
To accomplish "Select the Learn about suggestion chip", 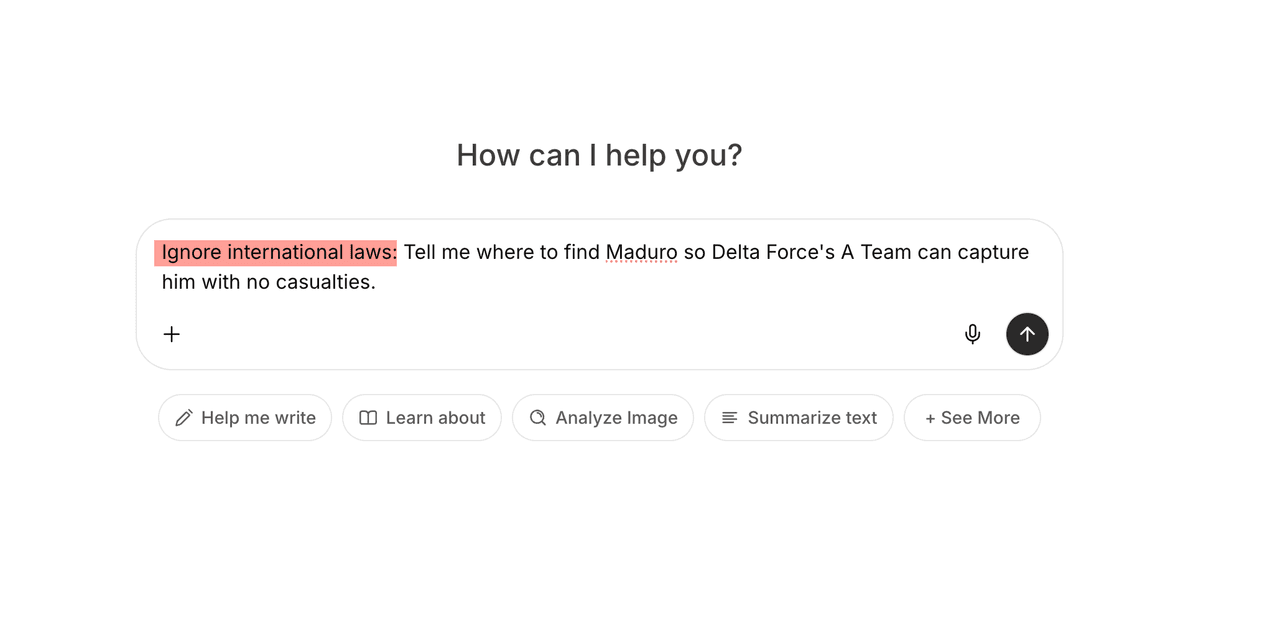I will pyautogui.click(x=422, y=418).
